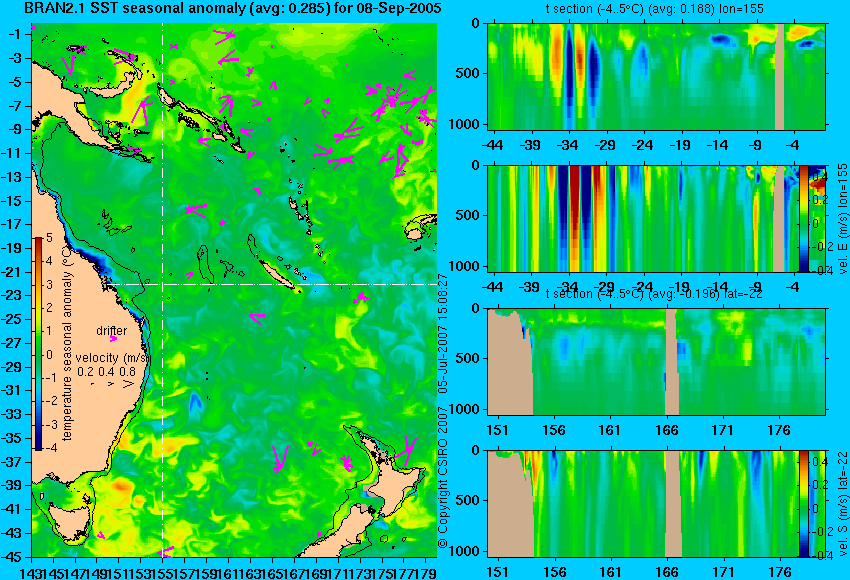Click the 'vel. E (m/s) lon=155' axis label

[843, 218]
